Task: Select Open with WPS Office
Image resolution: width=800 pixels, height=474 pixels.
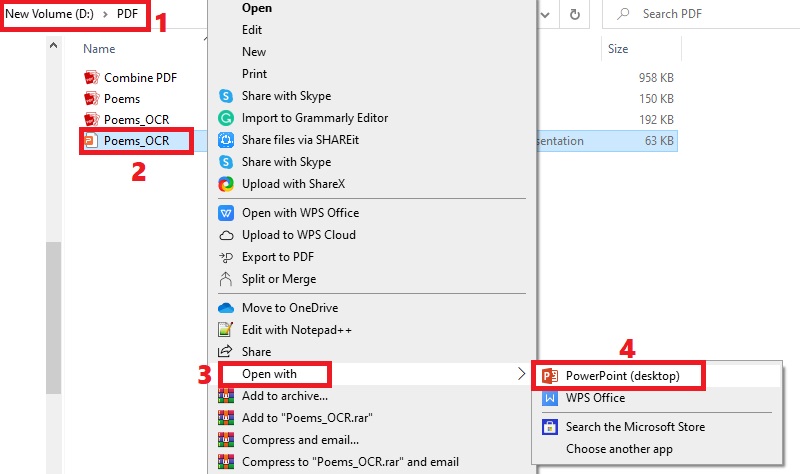Action: (x=301, y=213)
